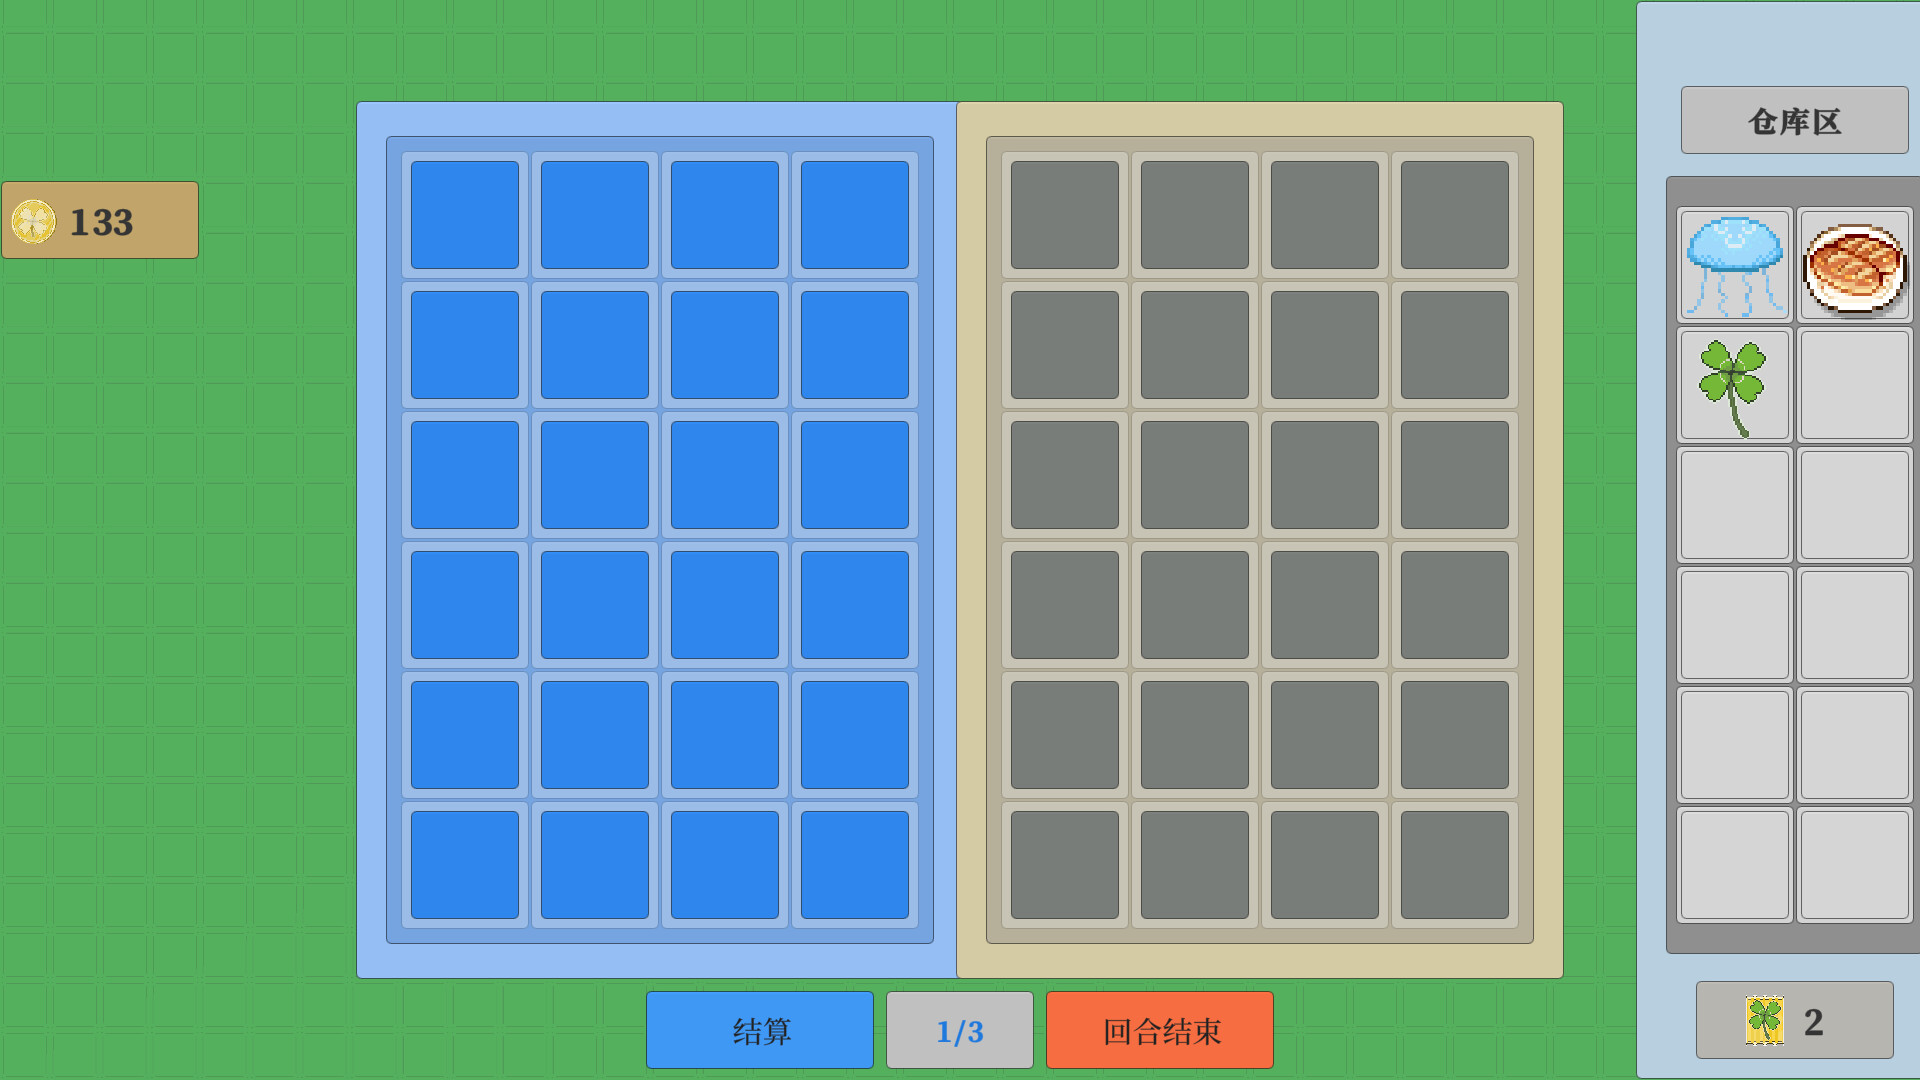The width and height of the screenshot is (1920, 1080).
Task: Click the top-left blue grid tile
Action: 465,215
